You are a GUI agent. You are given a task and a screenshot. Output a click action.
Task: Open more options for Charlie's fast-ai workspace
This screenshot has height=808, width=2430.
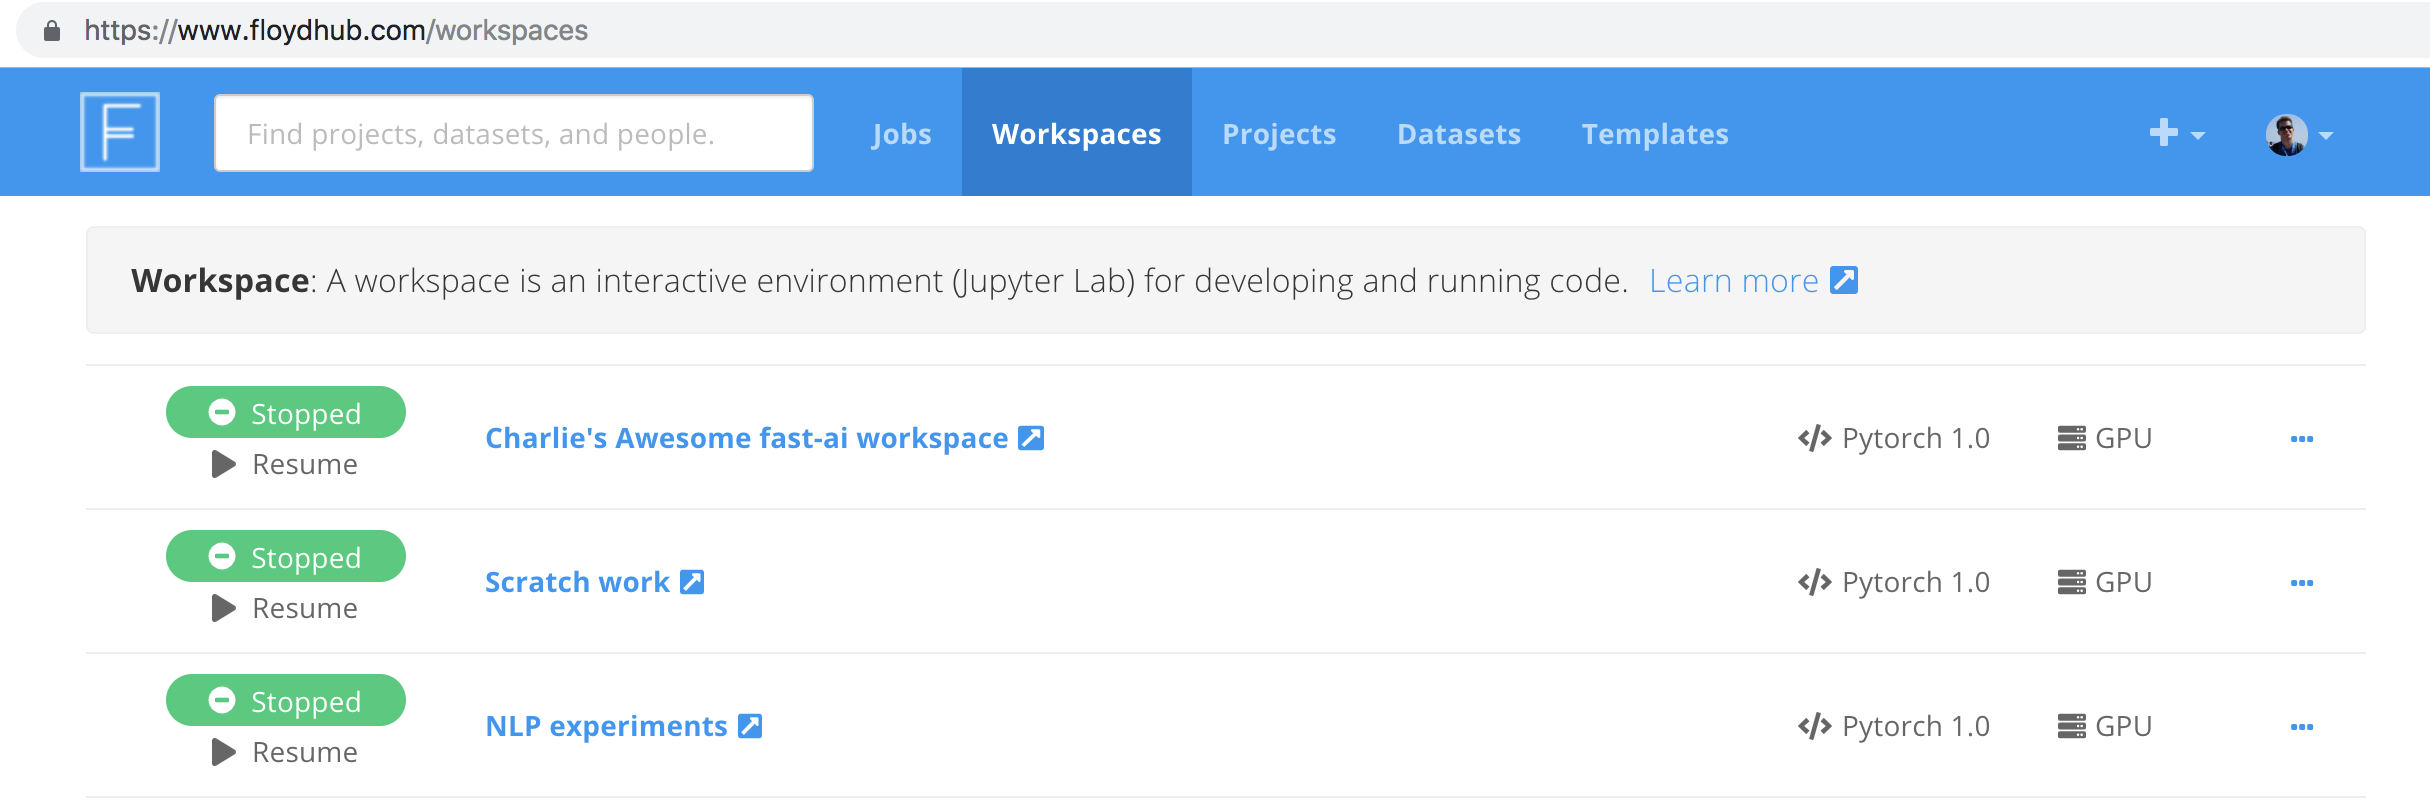(2301, 439)
